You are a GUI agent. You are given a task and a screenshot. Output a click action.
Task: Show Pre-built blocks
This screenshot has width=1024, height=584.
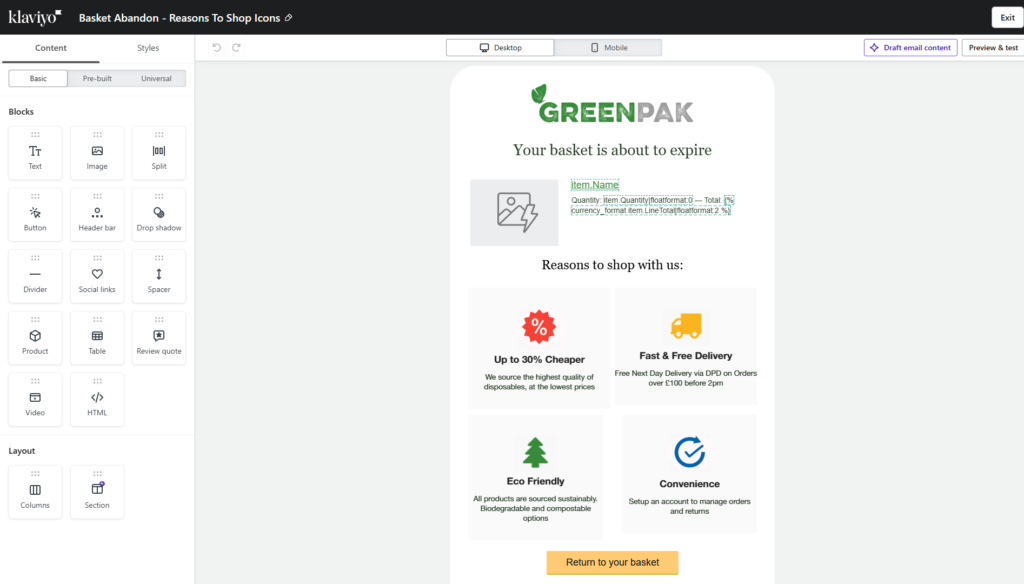coord(97,78)
